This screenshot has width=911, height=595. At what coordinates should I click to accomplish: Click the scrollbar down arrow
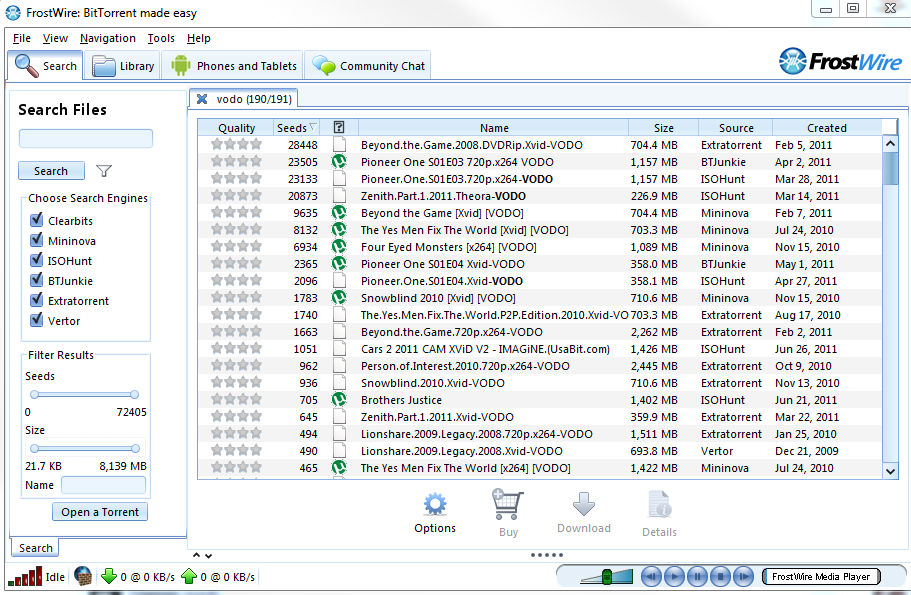click(890, 471)
